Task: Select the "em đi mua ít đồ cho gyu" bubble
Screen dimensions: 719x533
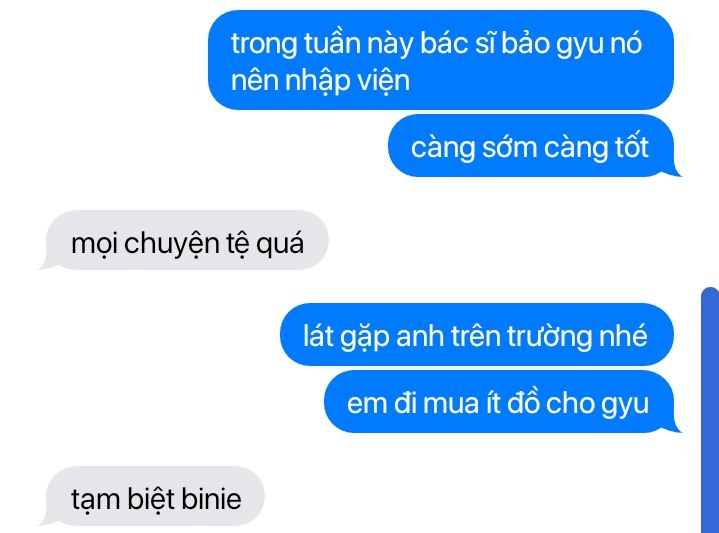Action: [499, 402]
